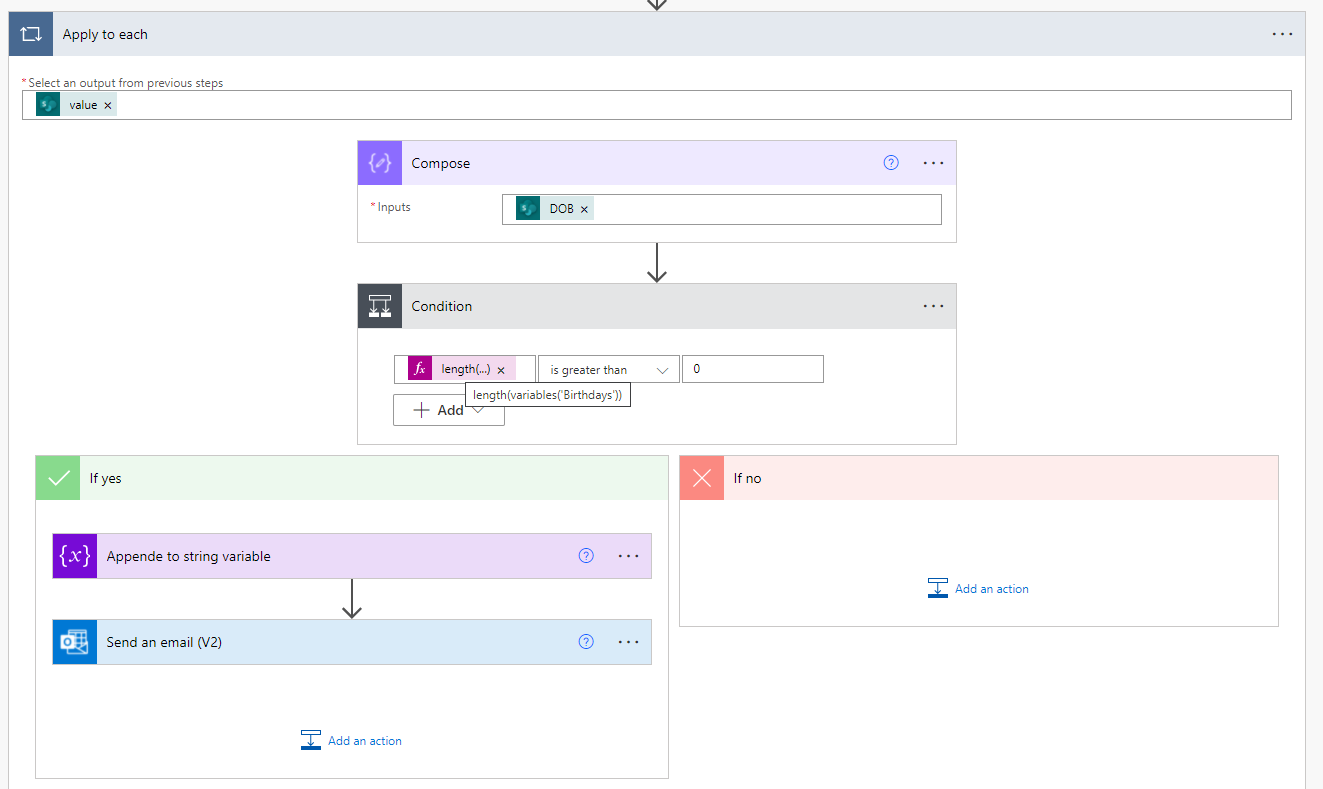Click the Apply to each loop icon
Viewport: 1323px width, 789px height.
(30, 34)
